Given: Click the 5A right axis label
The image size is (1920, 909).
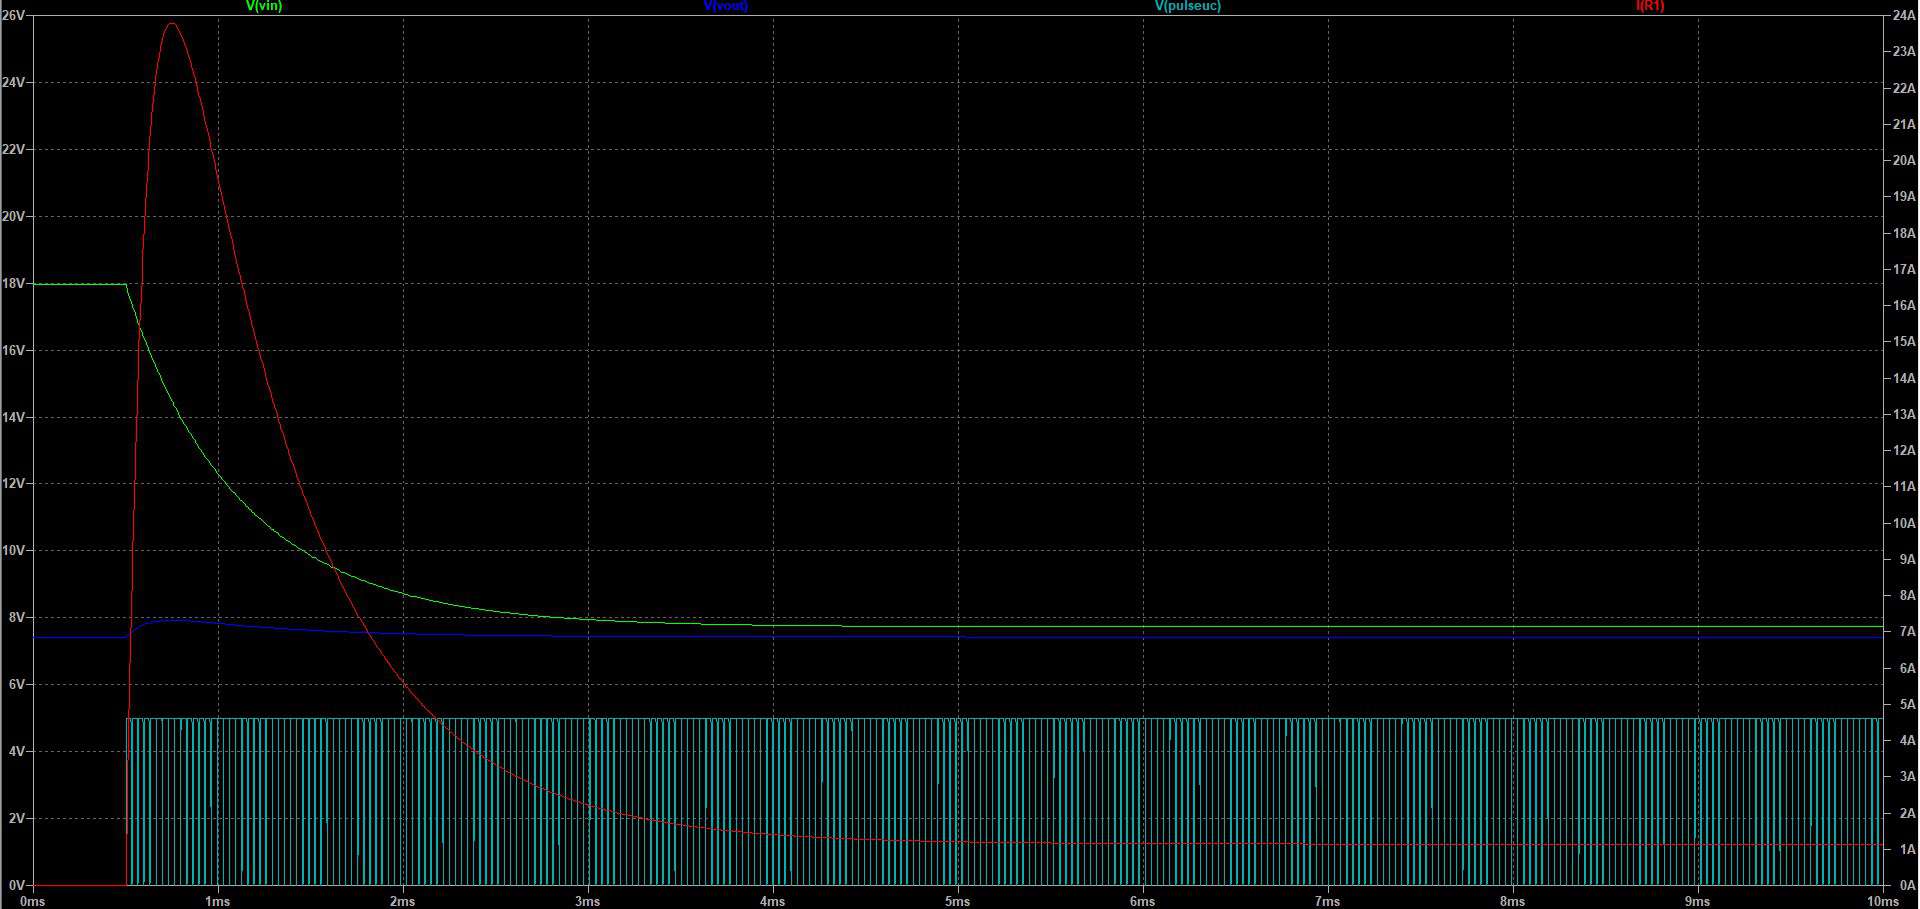Looking at the screenshot, I should (1907, 704).
